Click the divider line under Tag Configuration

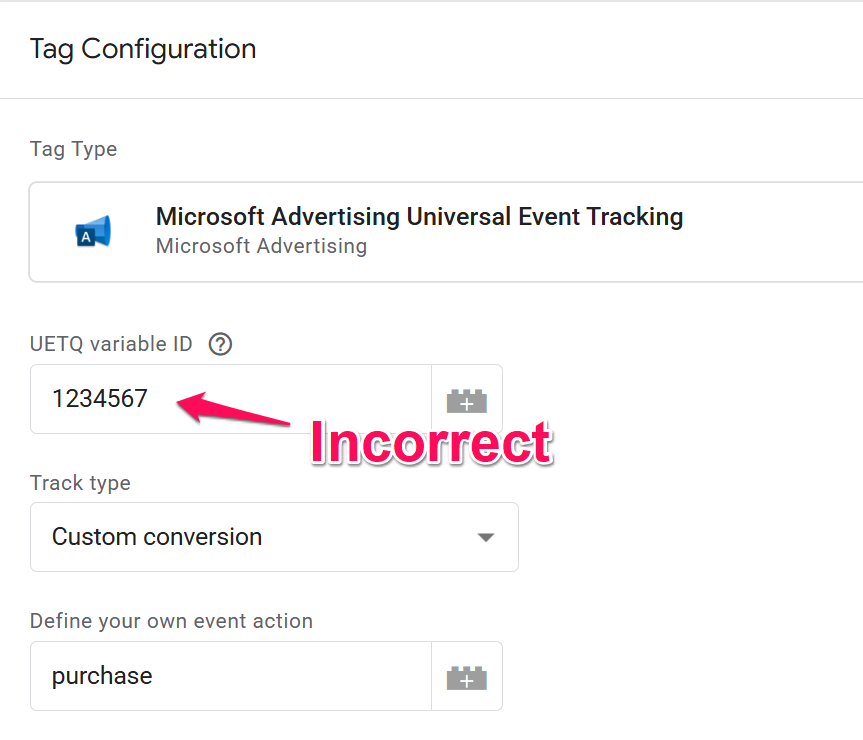432,99
